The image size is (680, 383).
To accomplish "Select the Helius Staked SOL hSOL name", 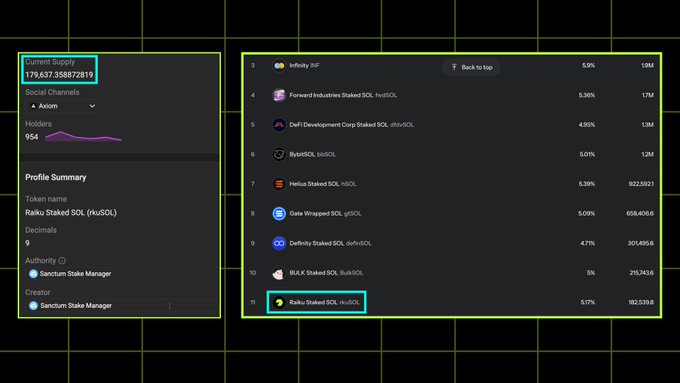I will tap(323, 184).
